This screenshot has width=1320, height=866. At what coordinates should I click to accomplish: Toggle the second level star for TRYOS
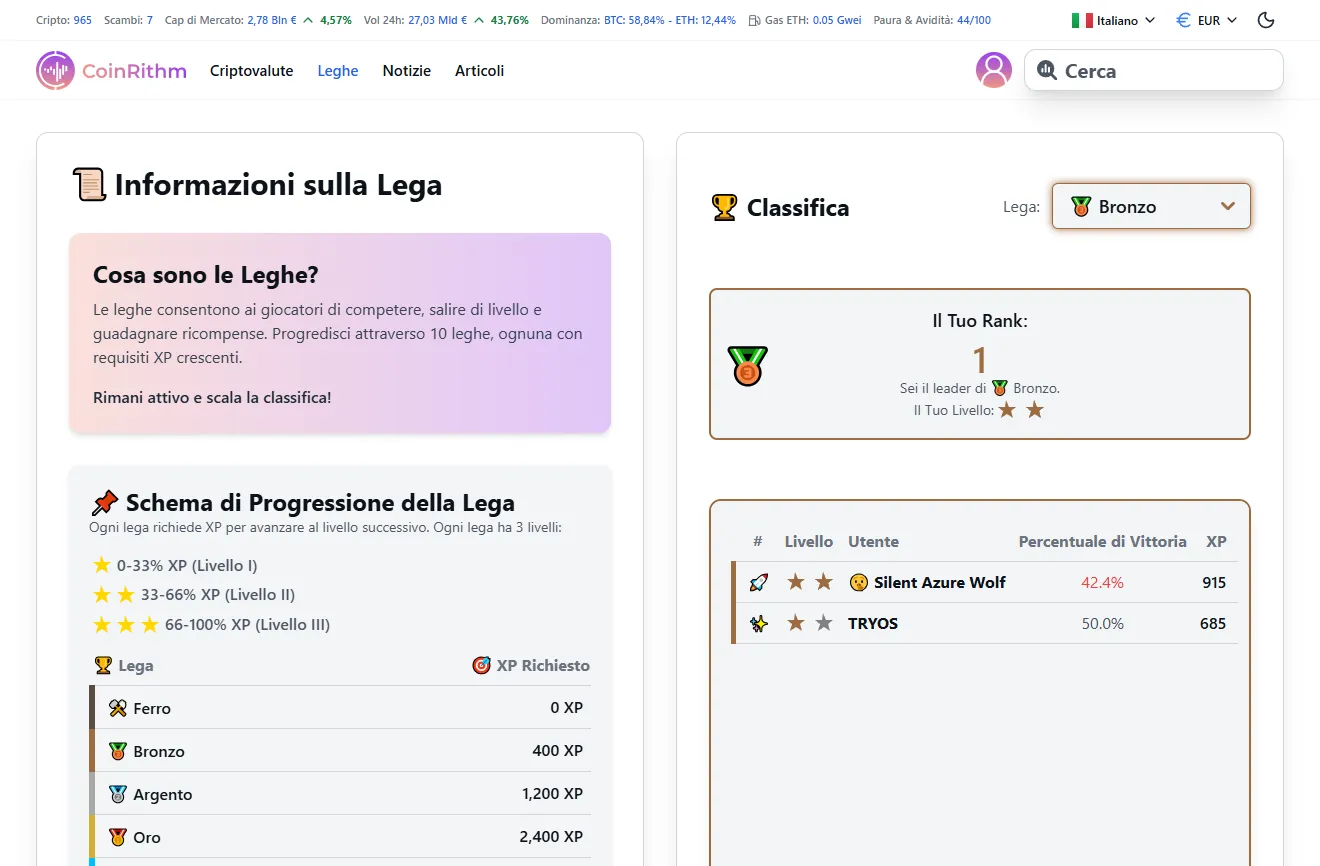pyautogui.click(x=823, y=623)
